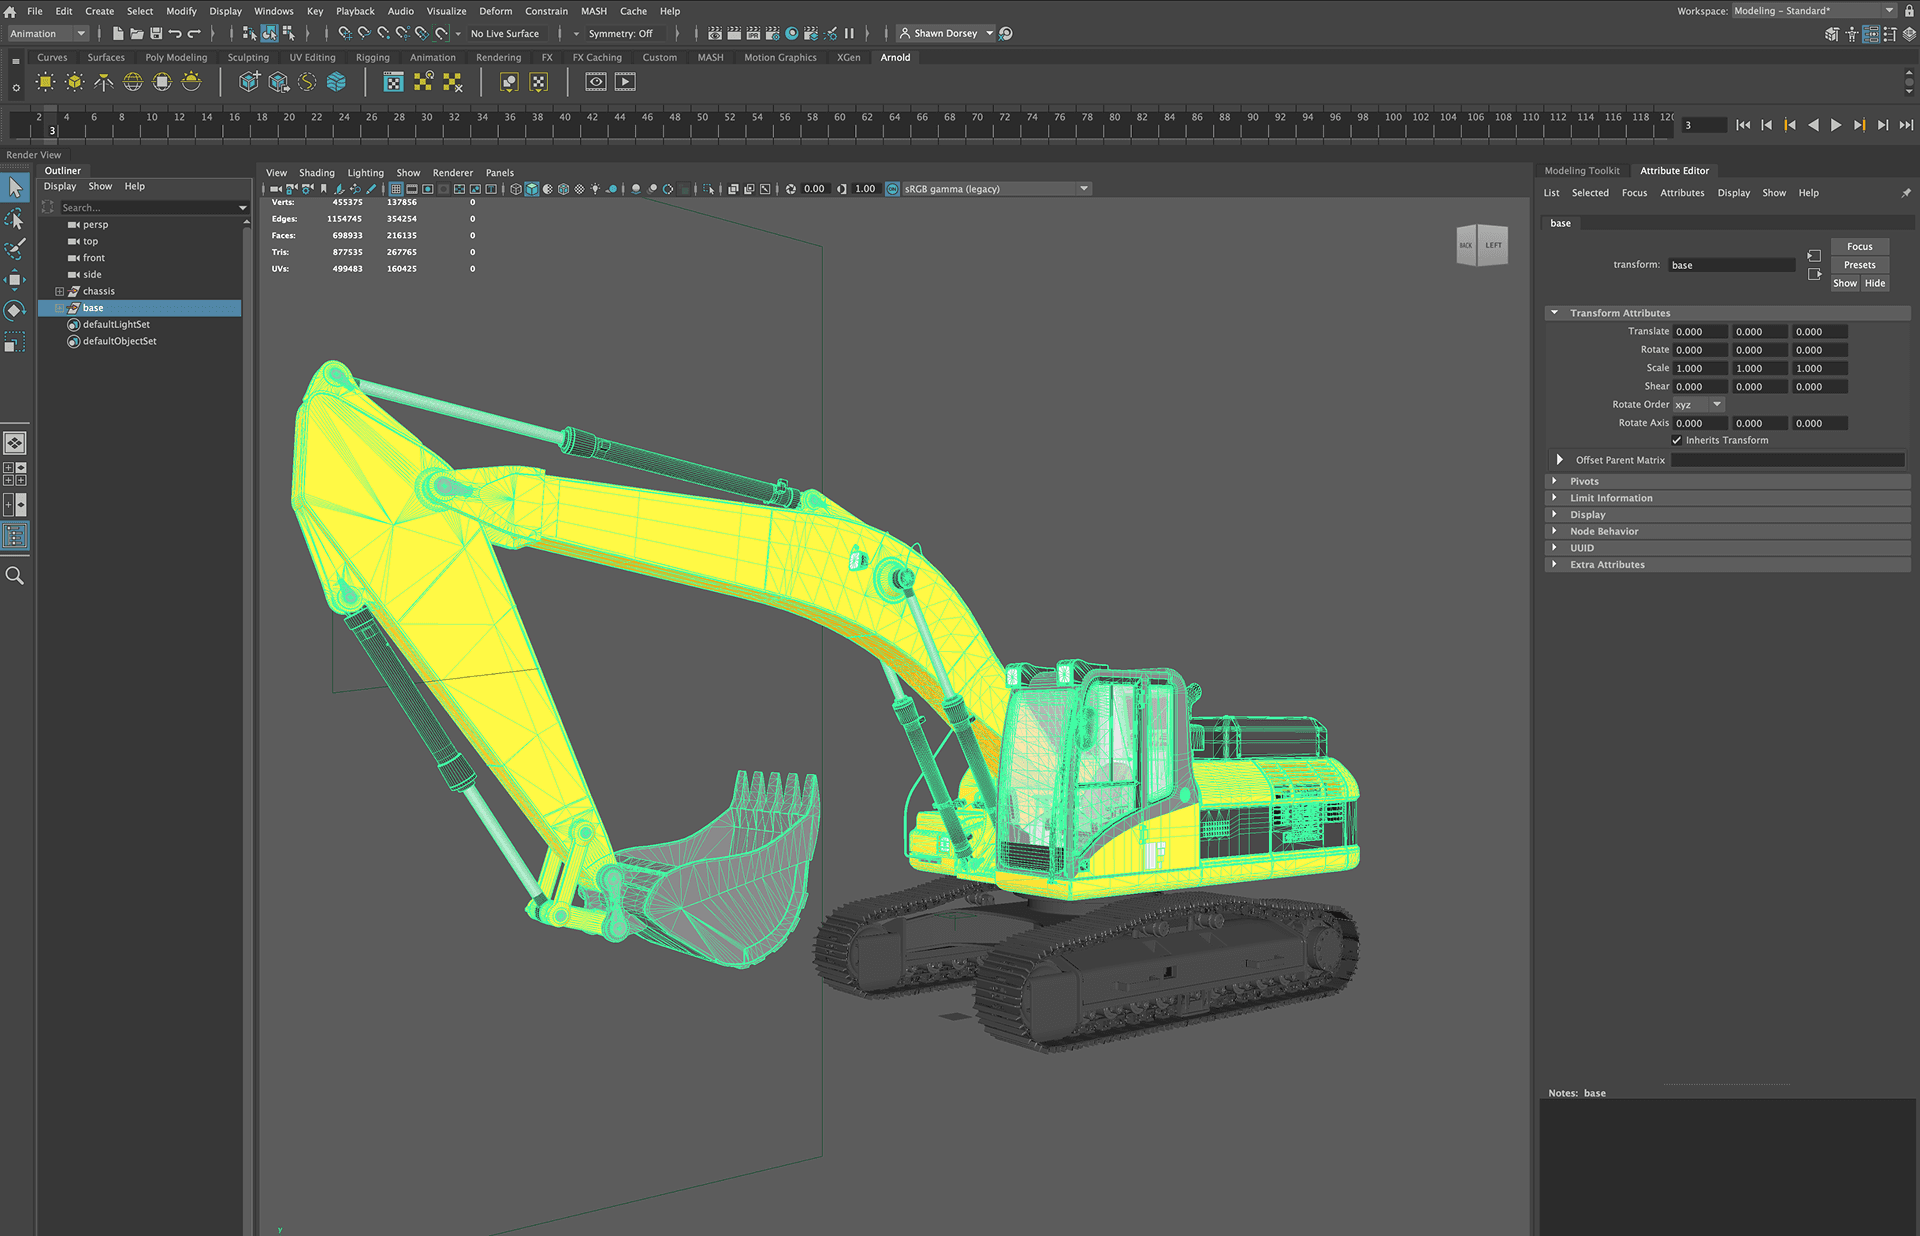Open the Windows menu

click(274, 11)
